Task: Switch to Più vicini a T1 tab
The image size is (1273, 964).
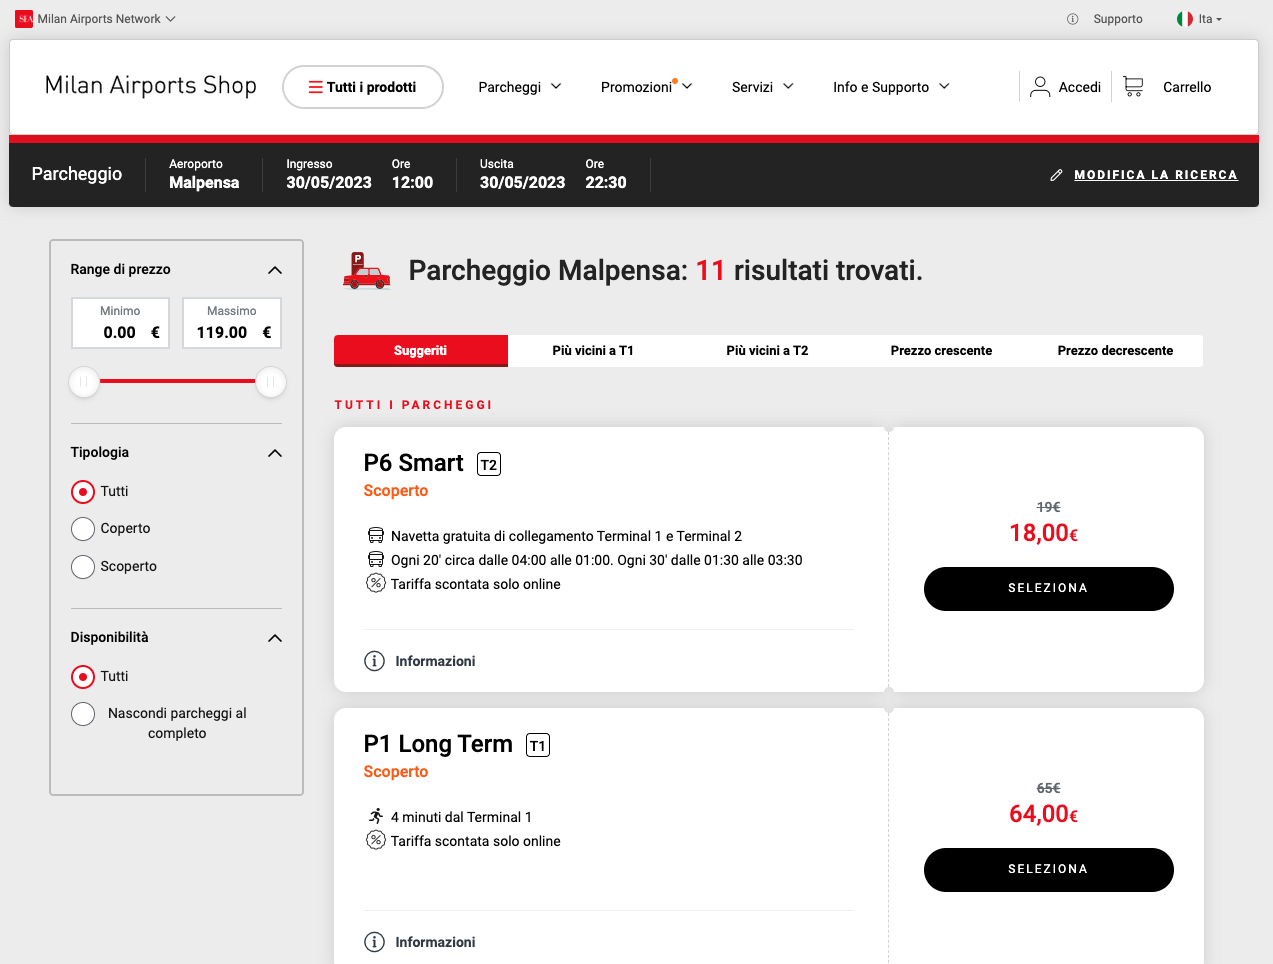Action: (x=593, y=351)
